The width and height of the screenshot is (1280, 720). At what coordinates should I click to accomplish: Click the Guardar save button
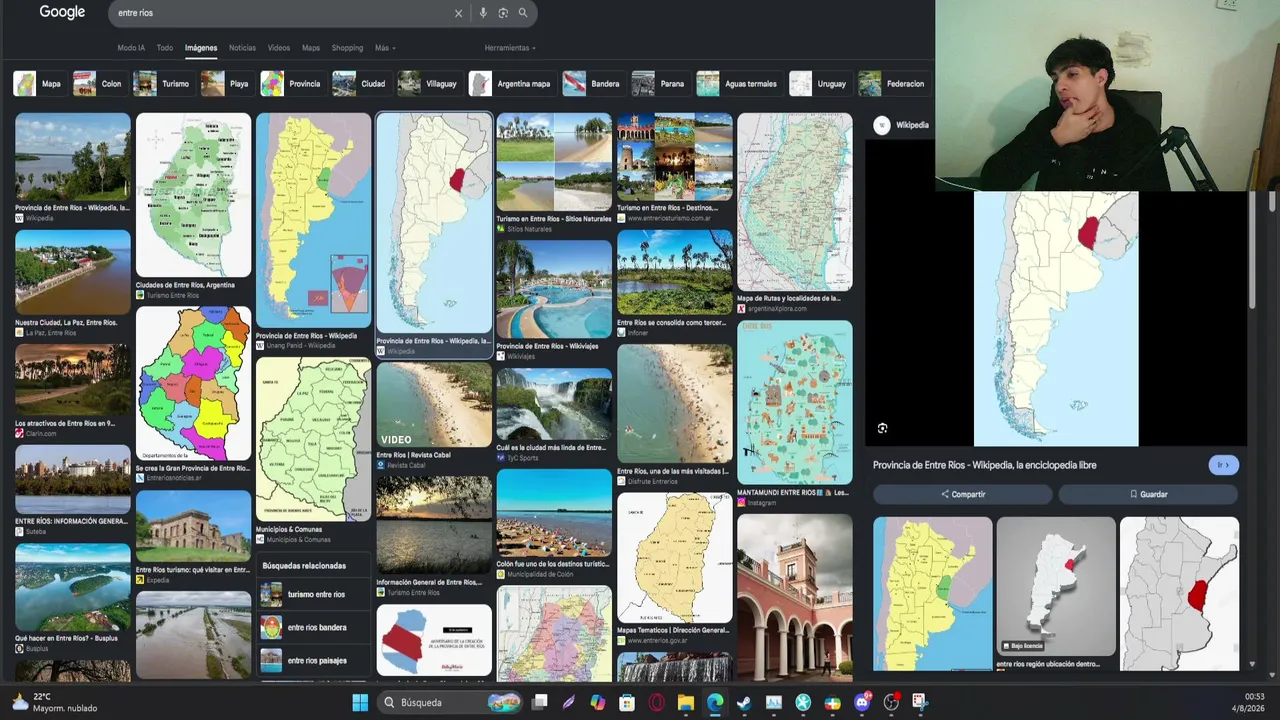click(x=1148, y=494)
